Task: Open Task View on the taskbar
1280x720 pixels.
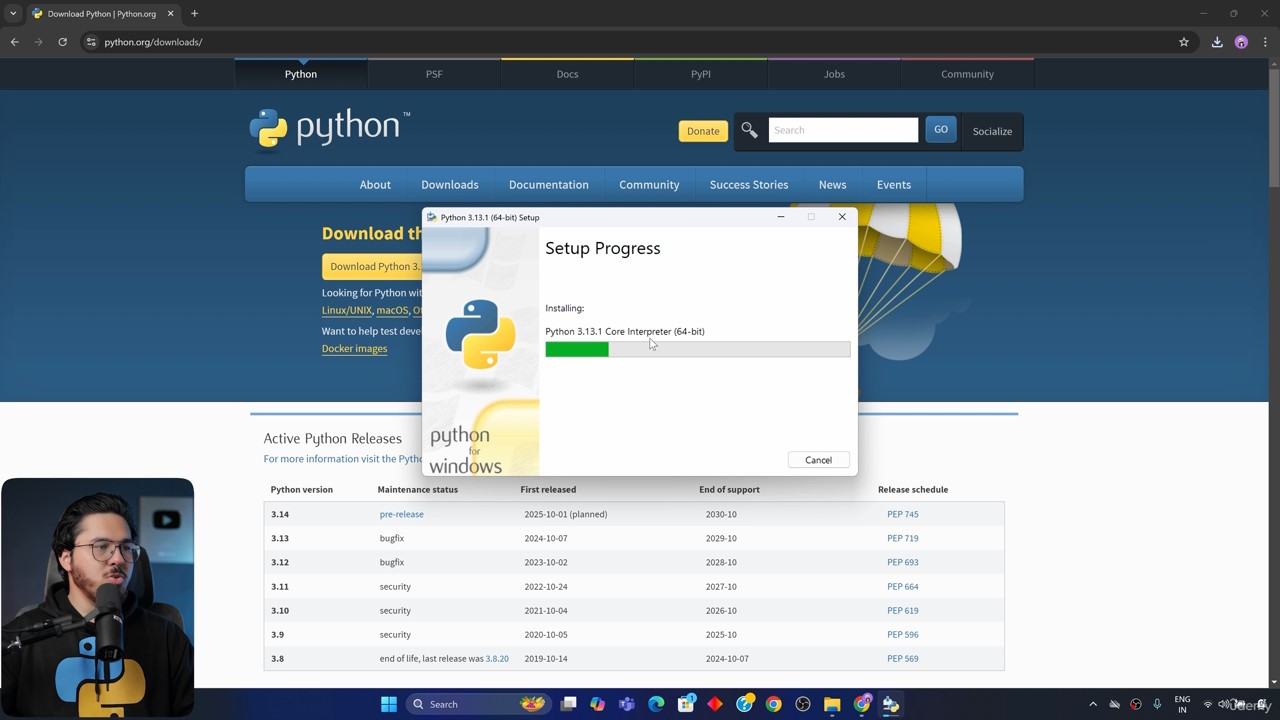Action: pyautogui.click(x=568, y=704)
